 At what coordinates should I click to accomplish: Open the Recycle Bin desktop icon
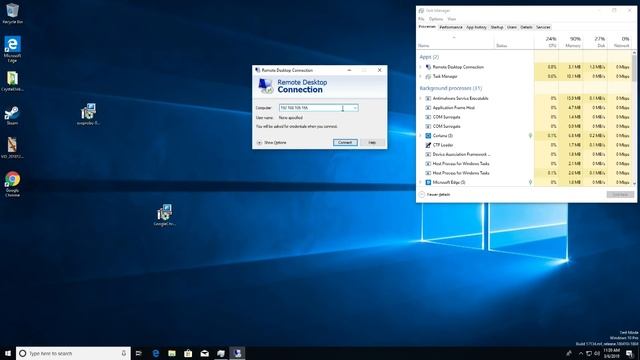(12, 13)
